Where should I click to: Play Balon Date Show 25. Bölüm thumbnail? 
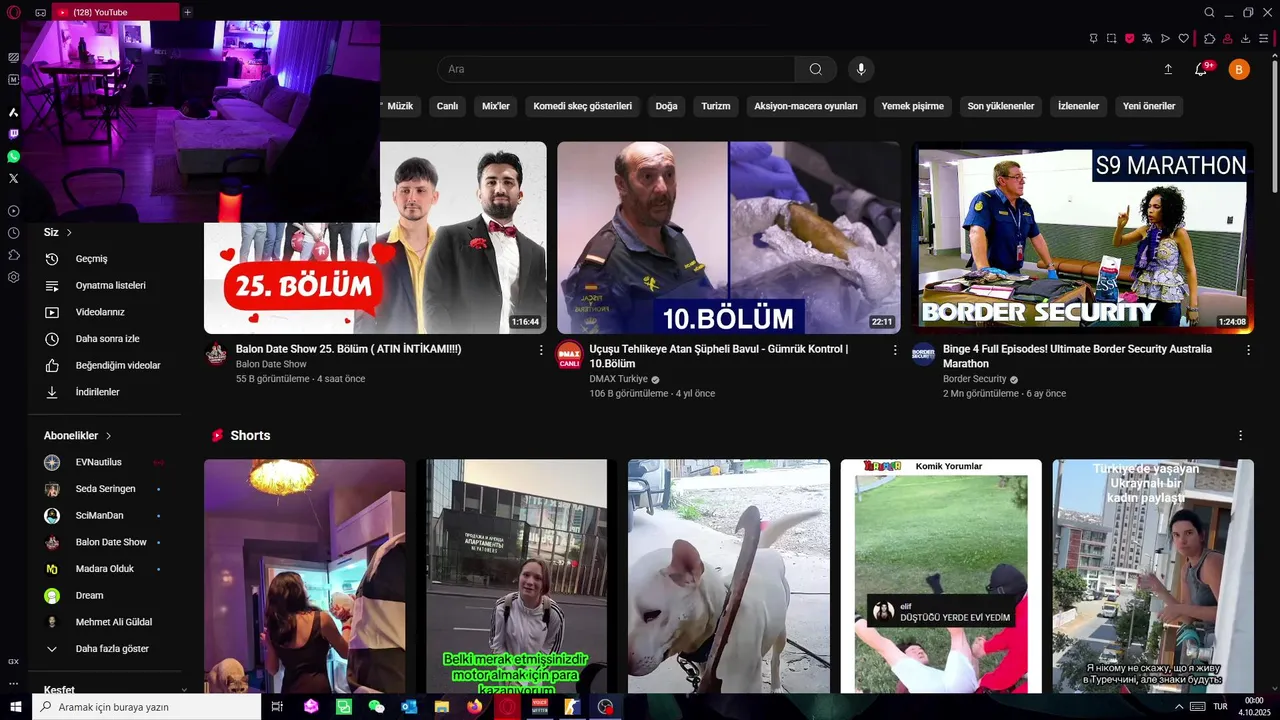[x=375, y=238]
